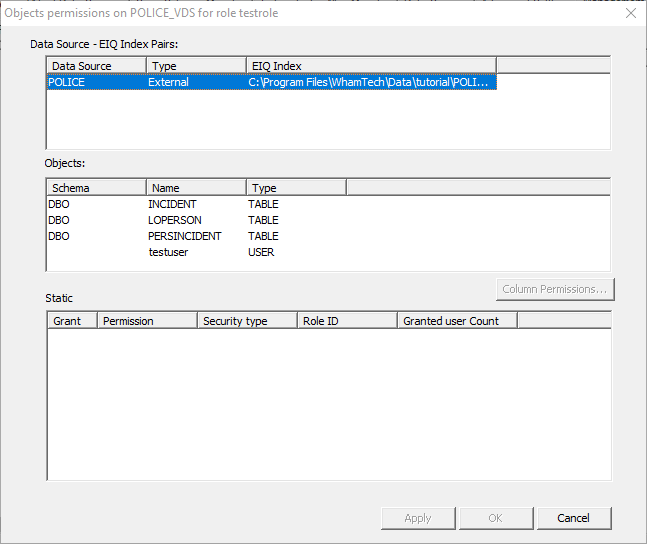The width and height of the screenshot is (647, 544).
Task: Click the Role ID column header
Action: [346, 321]
